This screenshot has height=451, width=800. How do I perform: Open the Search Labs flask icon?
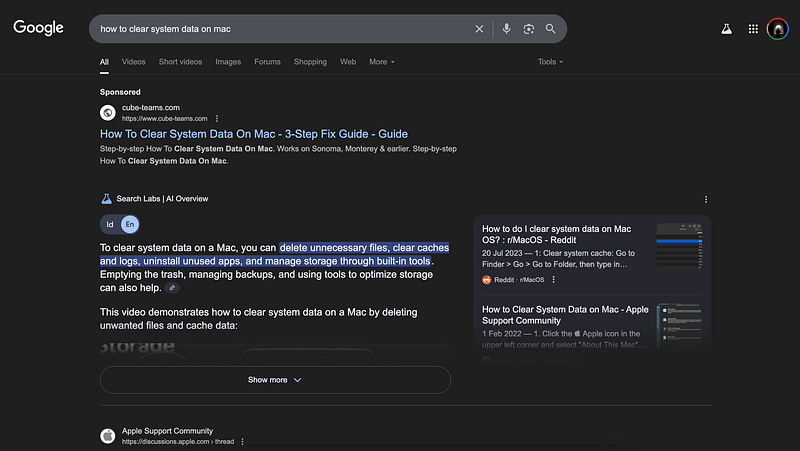click(x=727, y=29)
